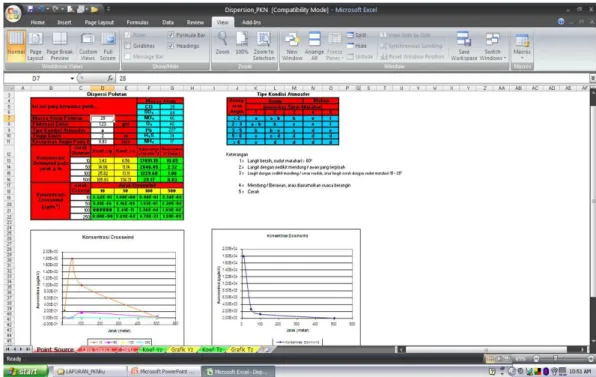Image resolution: width=596 pixels, height=377 pixels.
Task: Switch to Microsoft PowerPoint taskbar window
Action: [164, 371]
